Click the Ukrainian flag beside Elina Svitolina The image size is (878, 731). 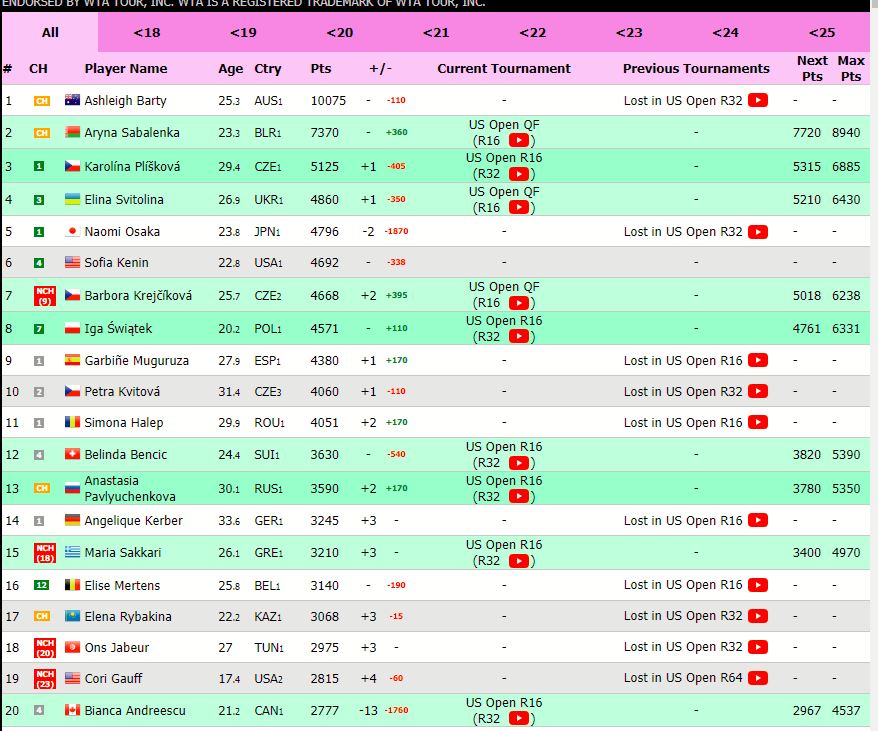(x=72, y=199)
